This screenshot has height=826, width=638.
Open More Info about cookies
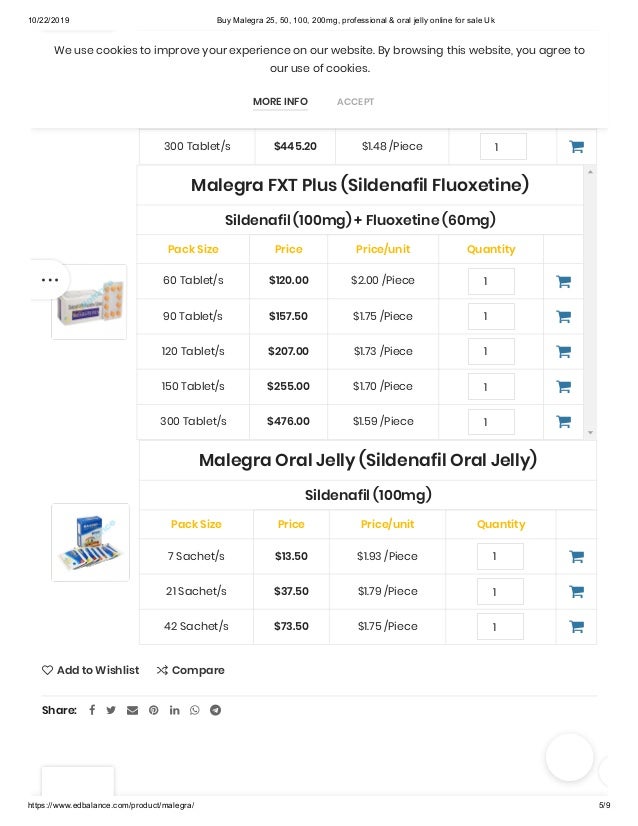280,102
